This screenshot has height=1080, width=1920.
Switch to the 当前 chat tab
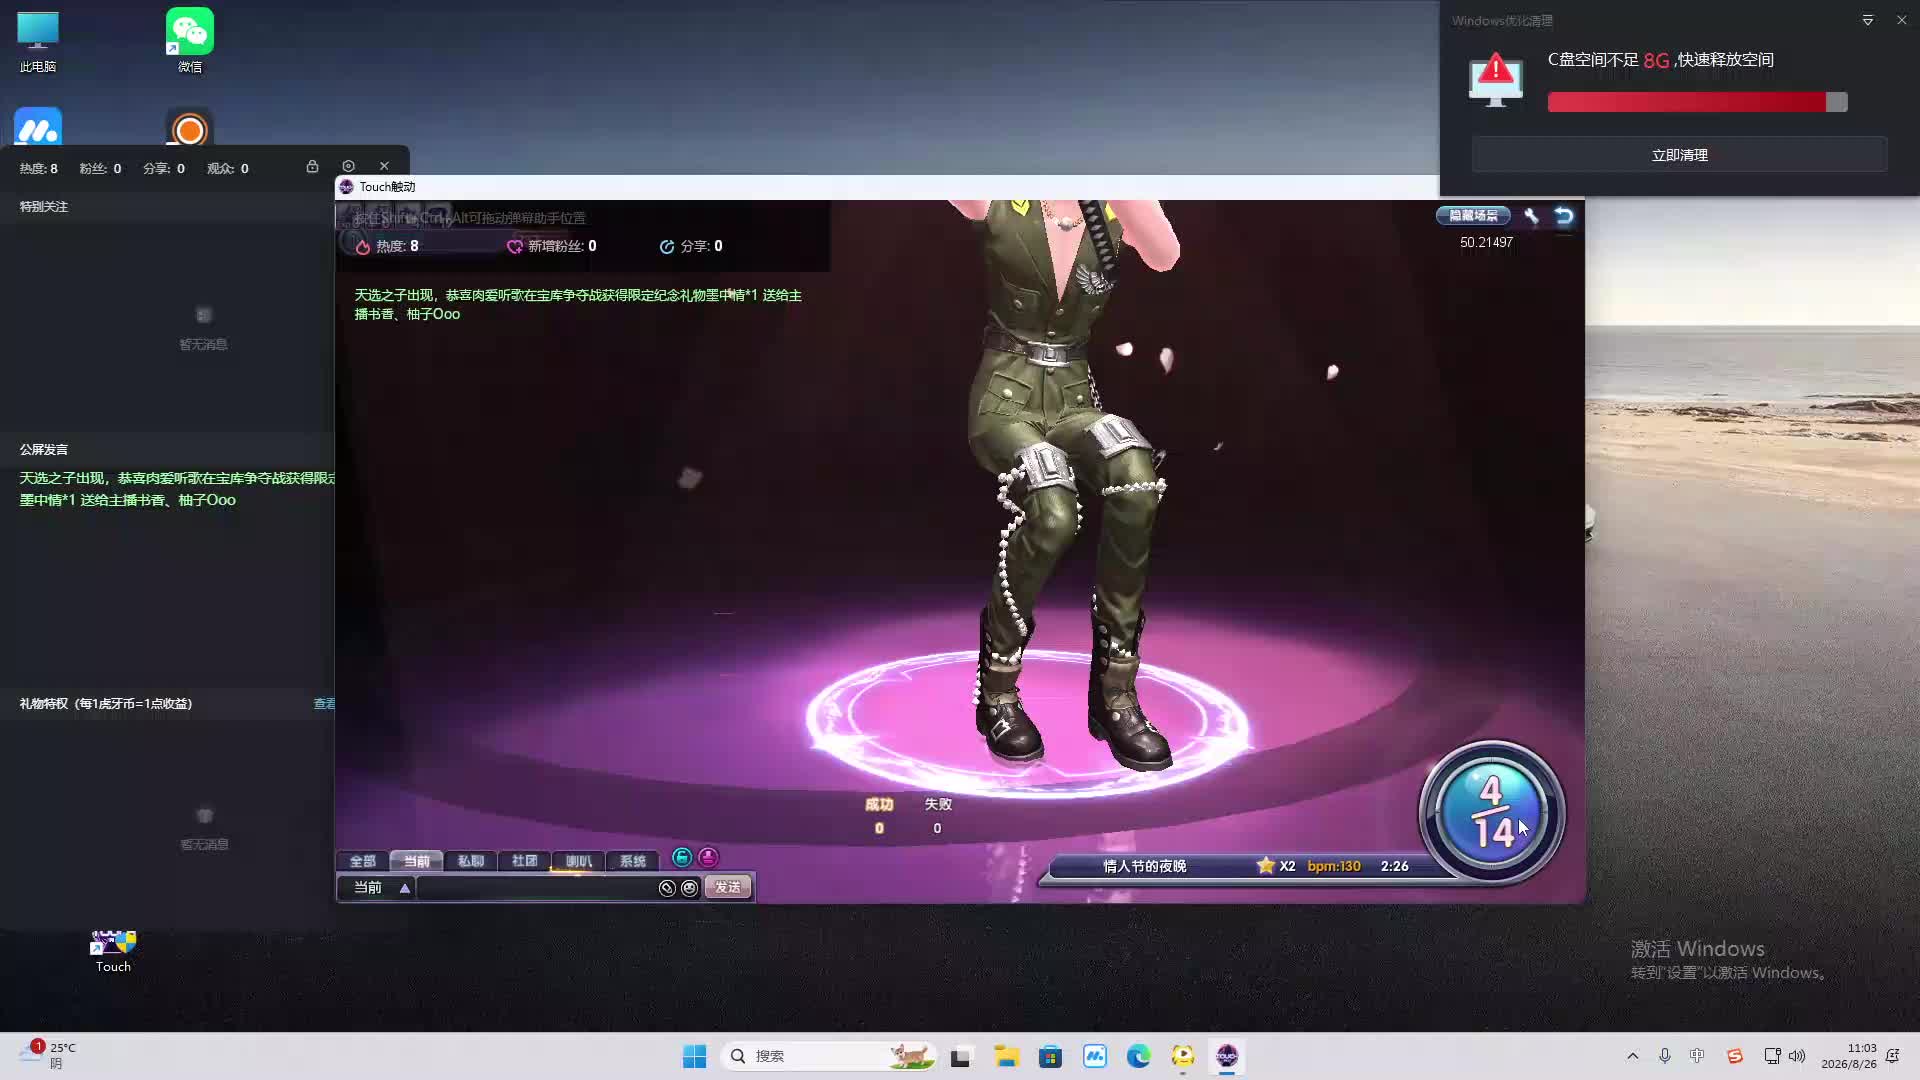click(x=416, y=861)
